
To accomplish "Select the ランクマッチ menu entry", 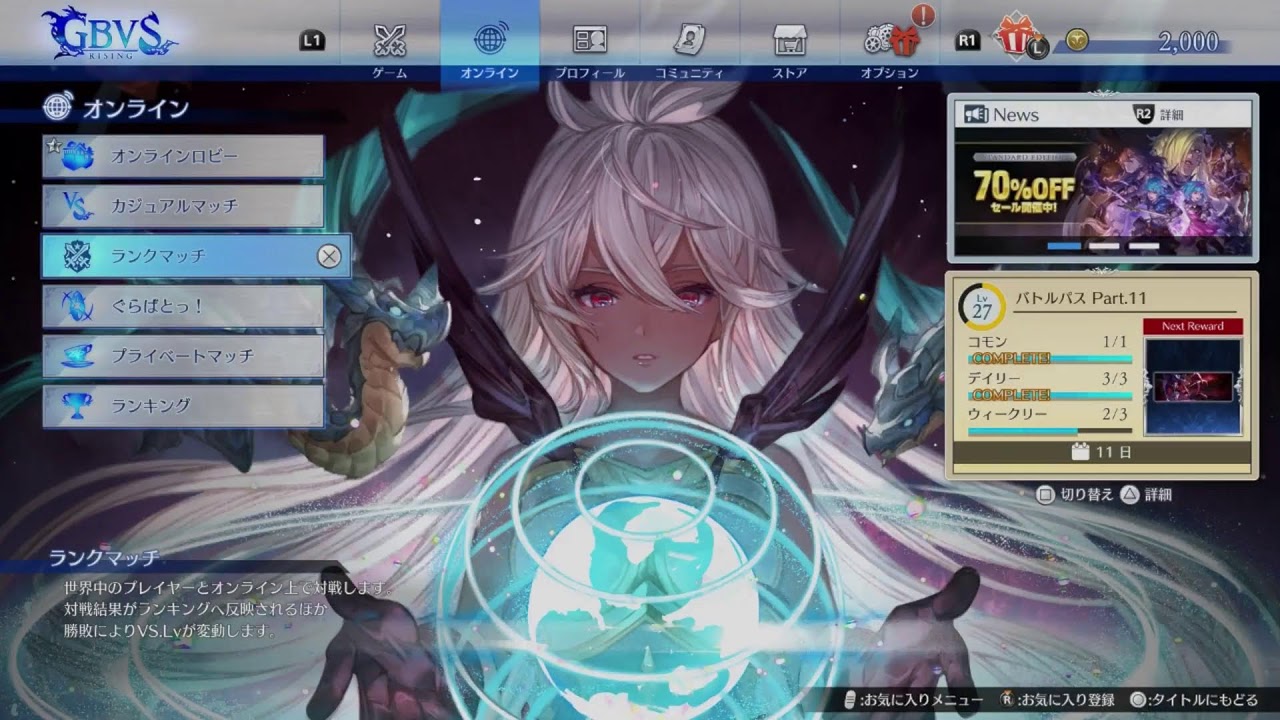I will point(196,256).
